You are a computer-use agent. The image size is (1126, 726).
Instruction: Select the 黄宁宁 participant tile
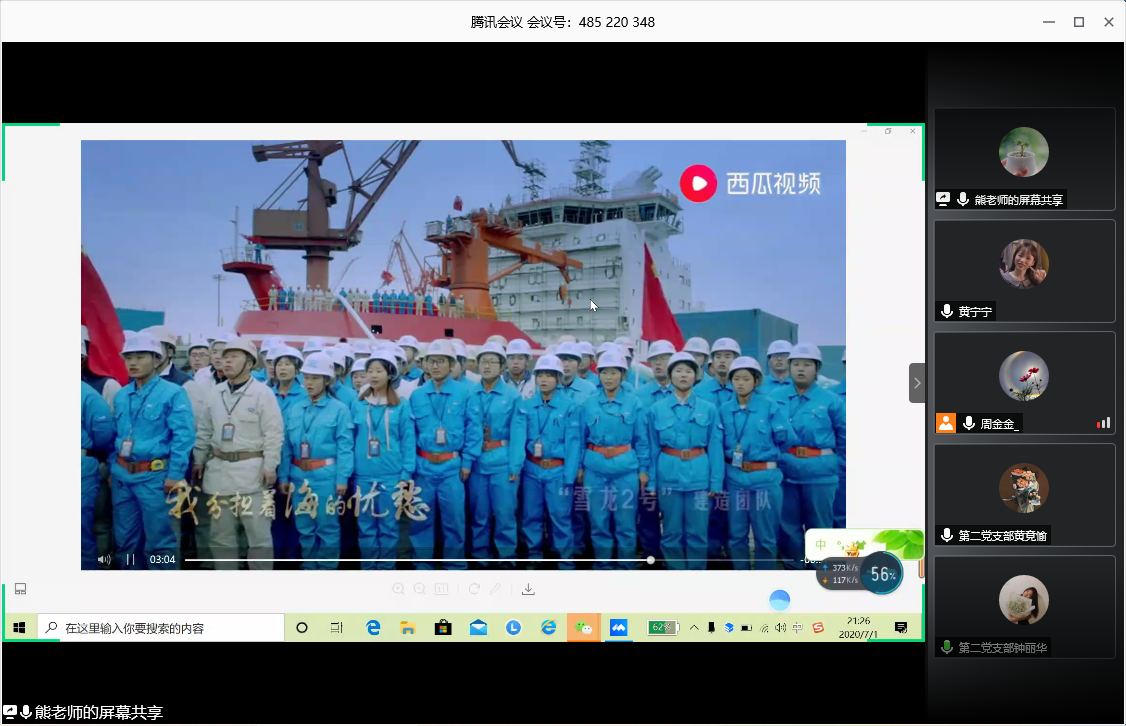click(x=1024, y=270)
